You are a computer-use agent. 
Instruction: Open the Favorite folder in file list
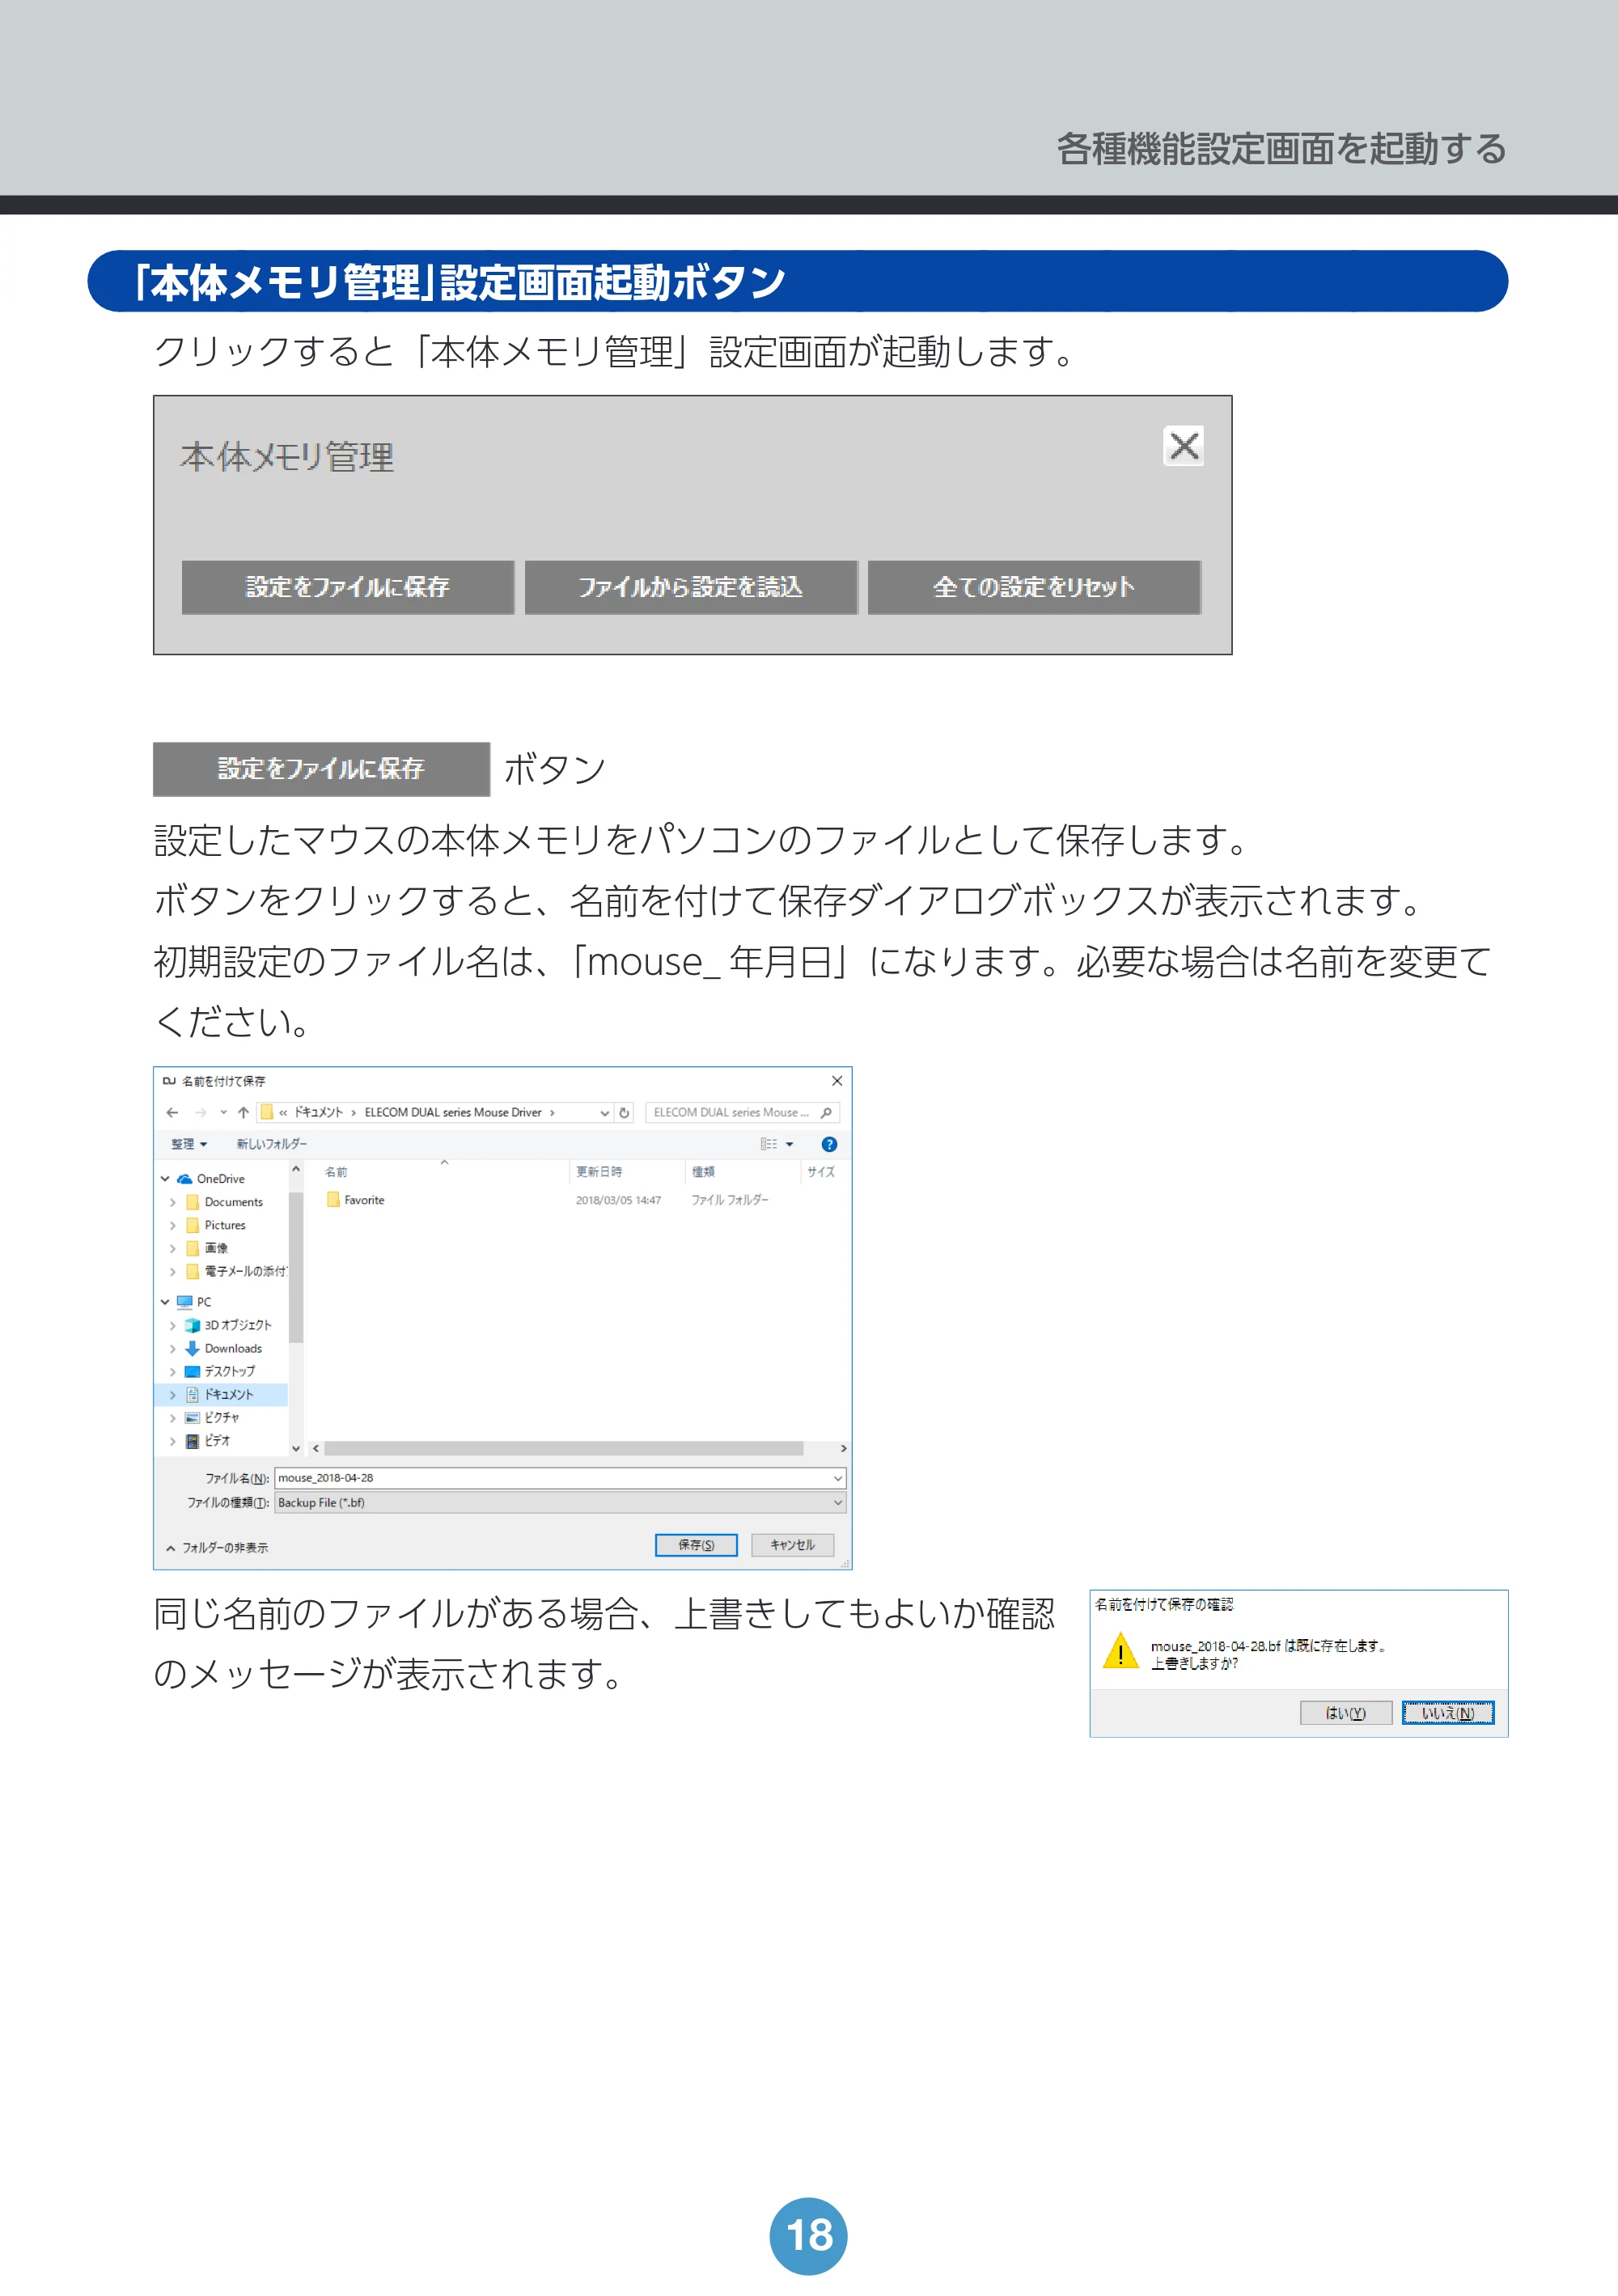355,1200
